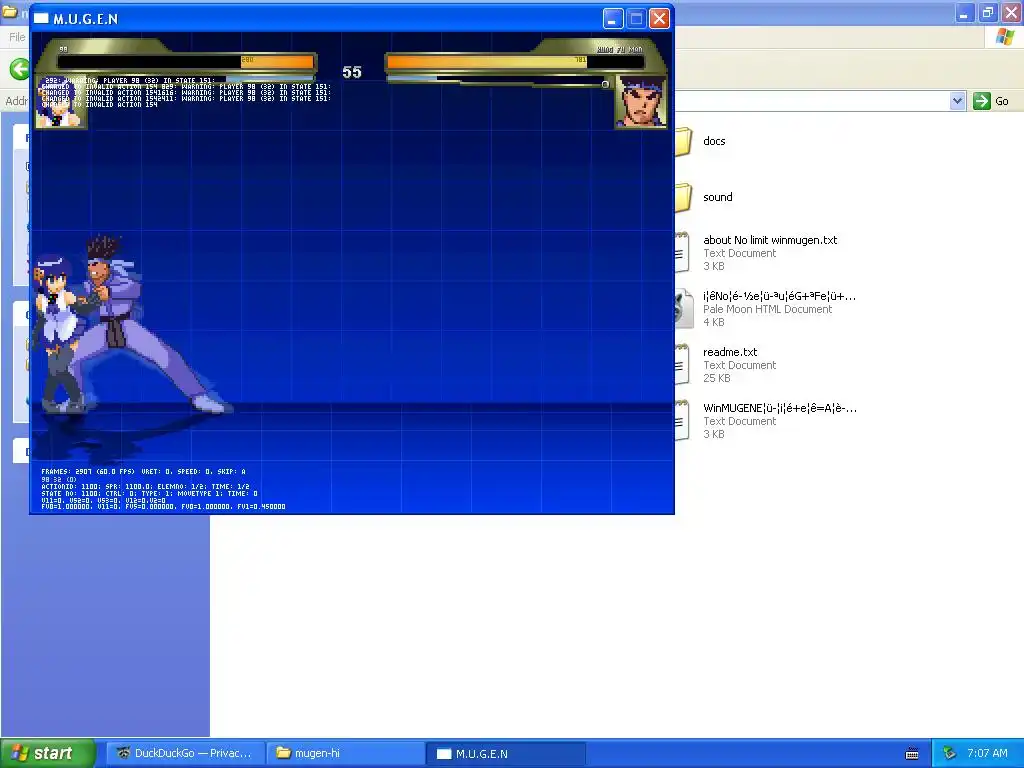Click the M.U.G.E.N title bar icon

tap(41, 18)
